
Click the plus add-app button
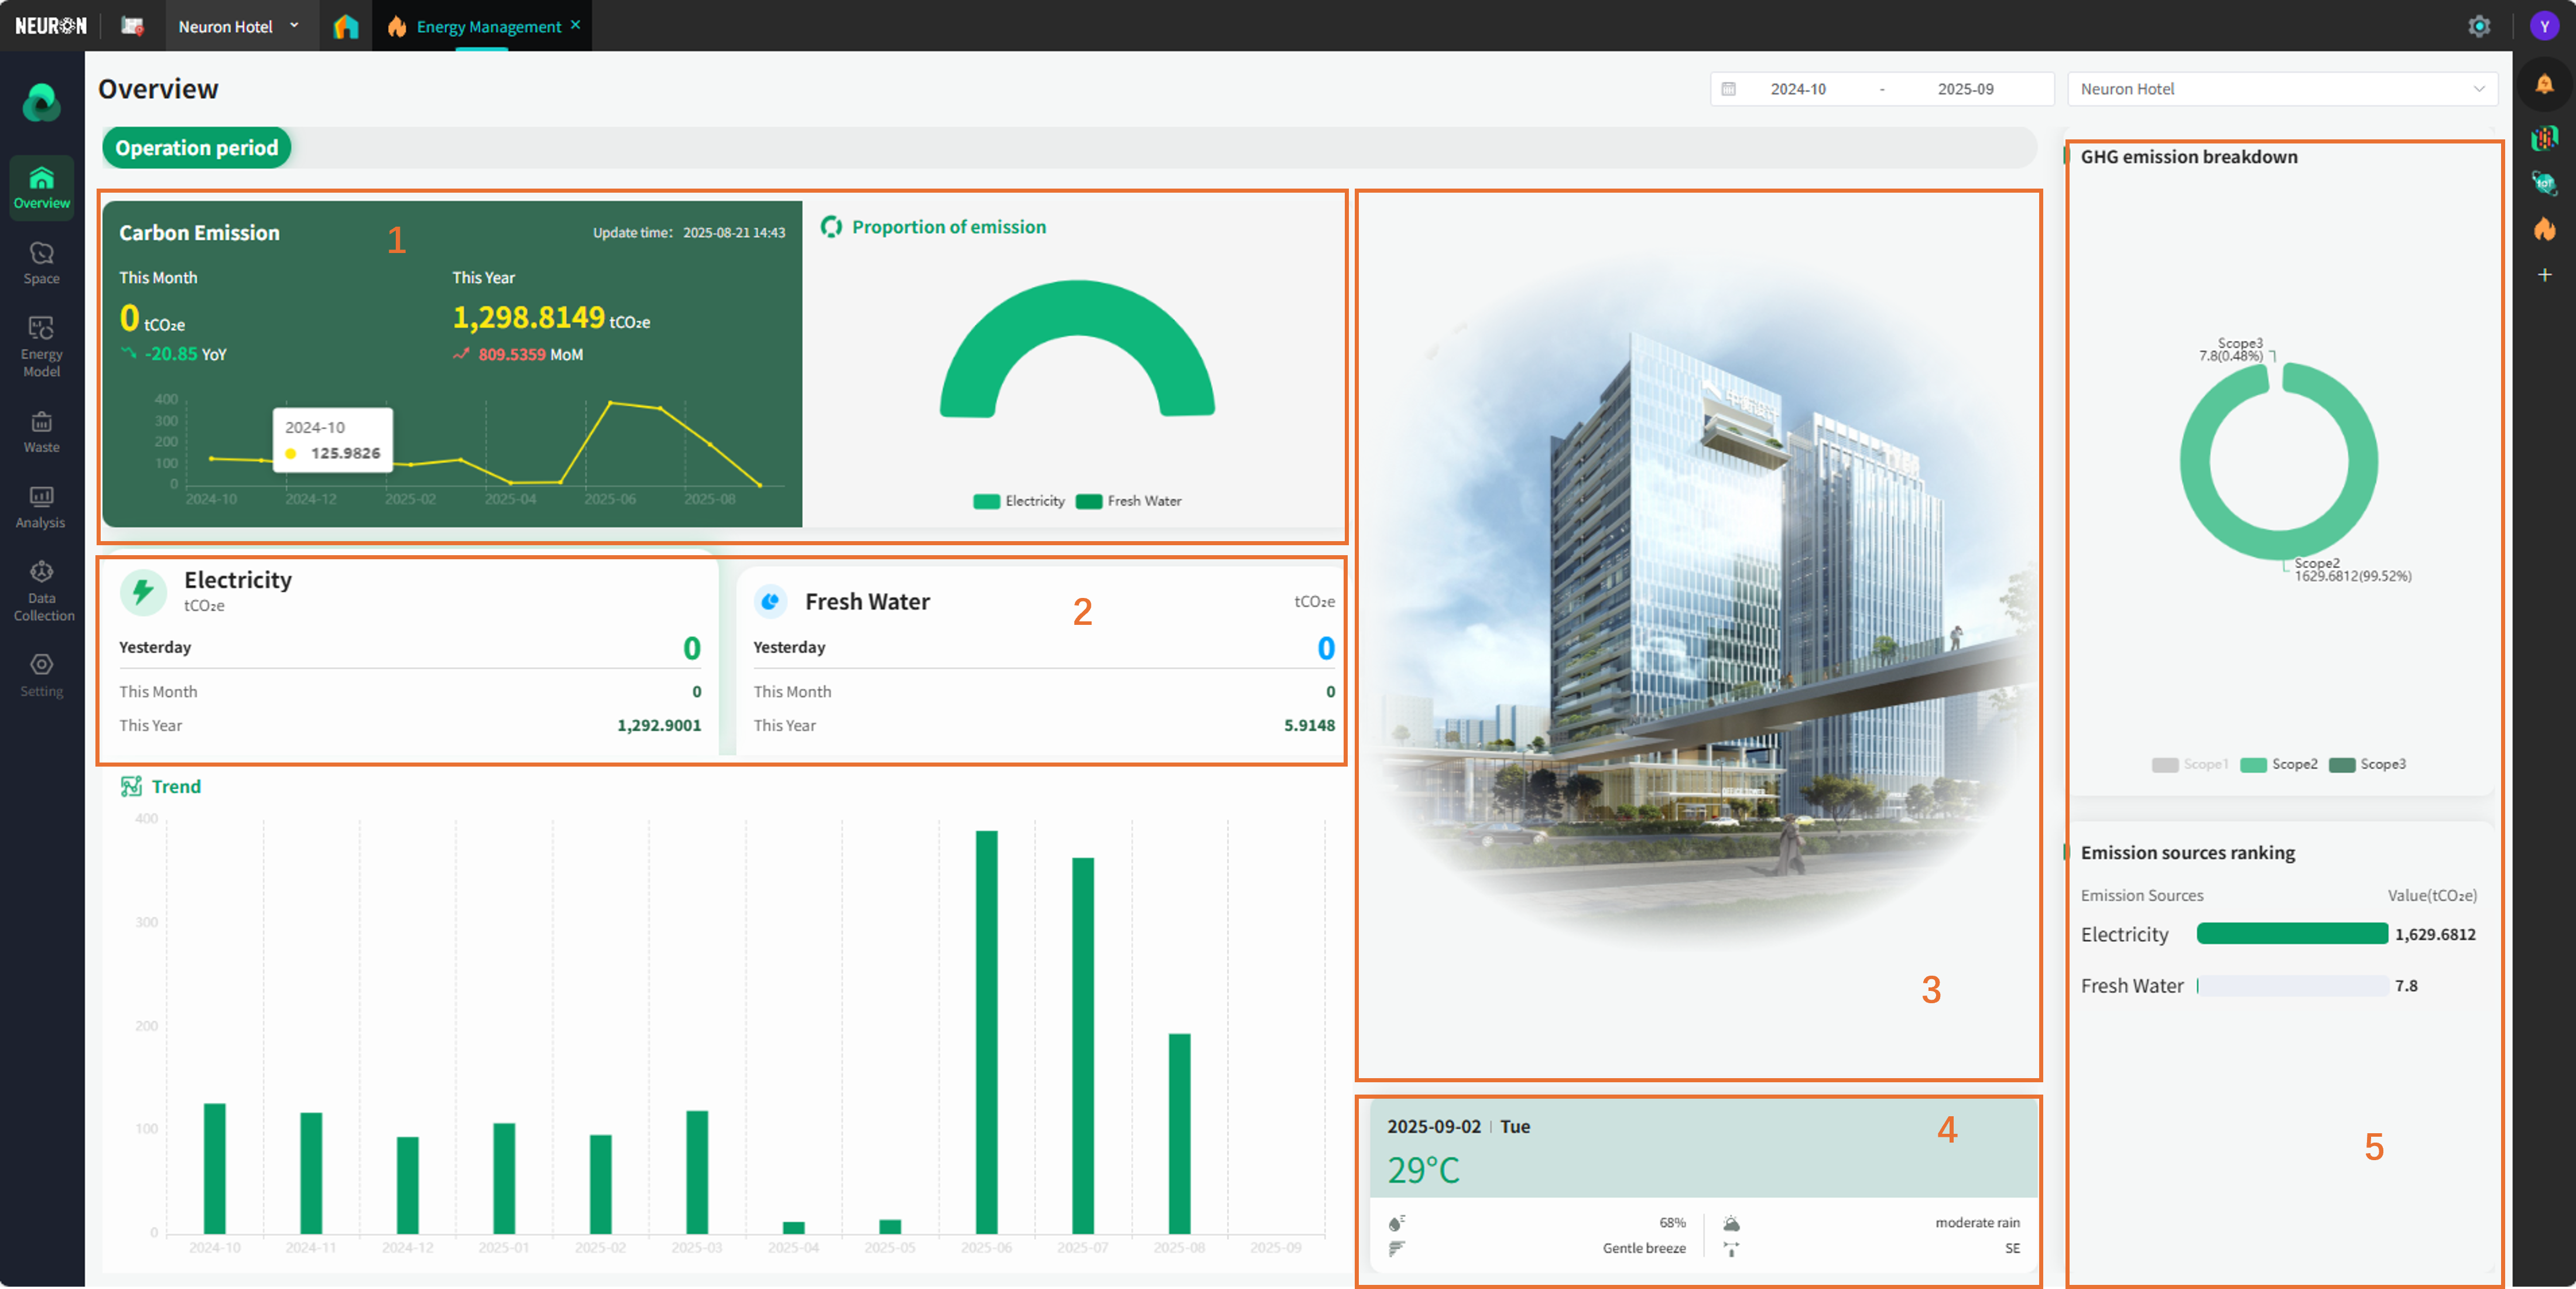[2544, 274]
